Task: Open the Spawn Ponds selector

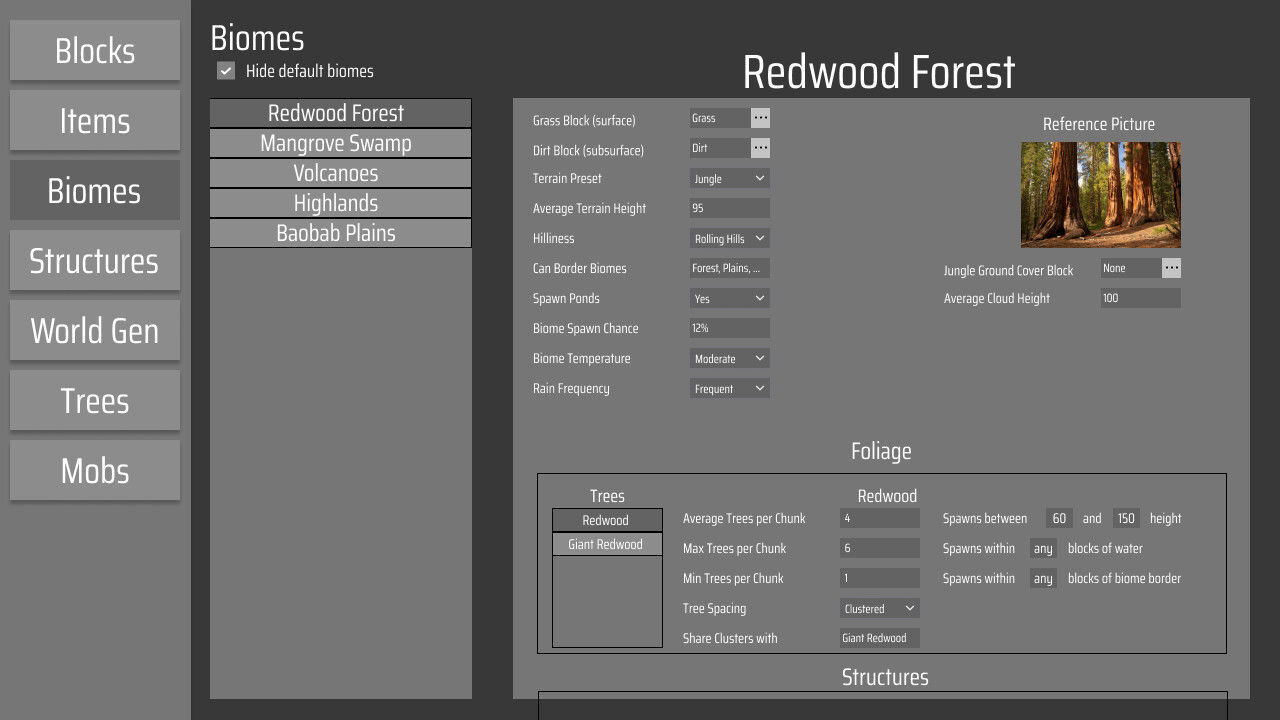Action: [x=729, y=298]
